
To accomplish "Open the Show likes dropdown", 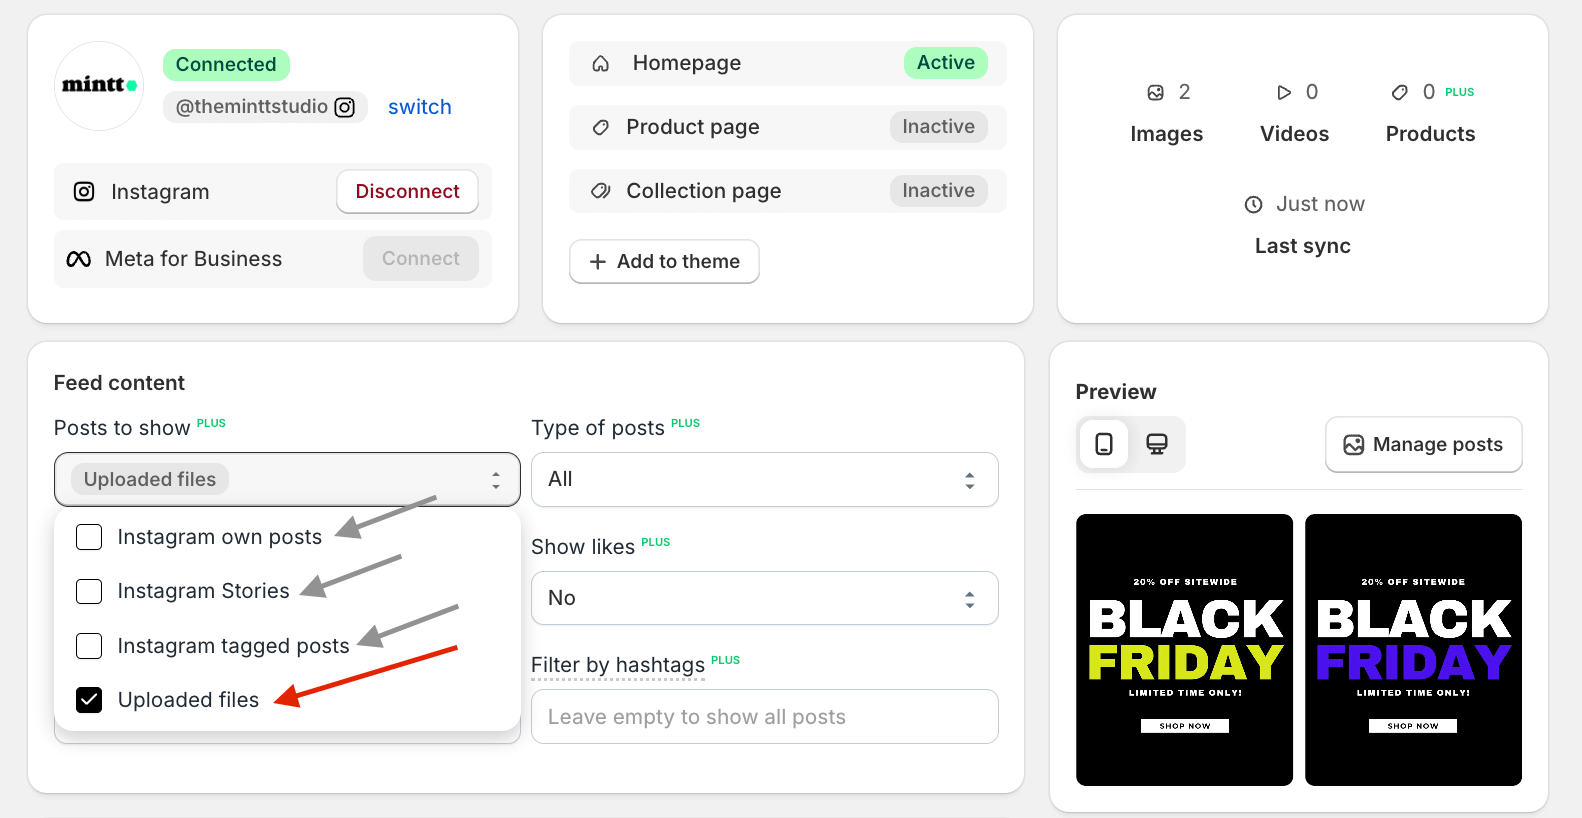I will pos(764,598).
